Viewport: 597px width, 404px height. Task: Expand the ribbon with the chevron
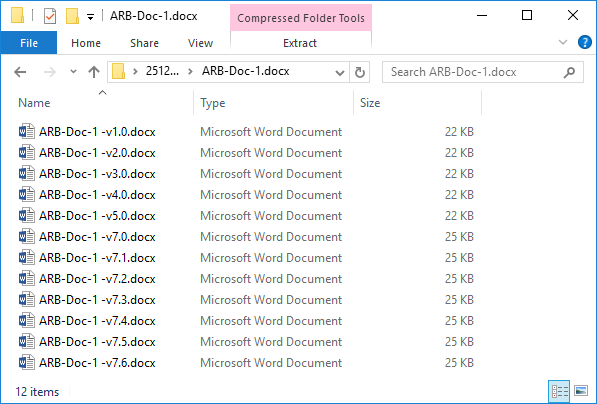563,42
